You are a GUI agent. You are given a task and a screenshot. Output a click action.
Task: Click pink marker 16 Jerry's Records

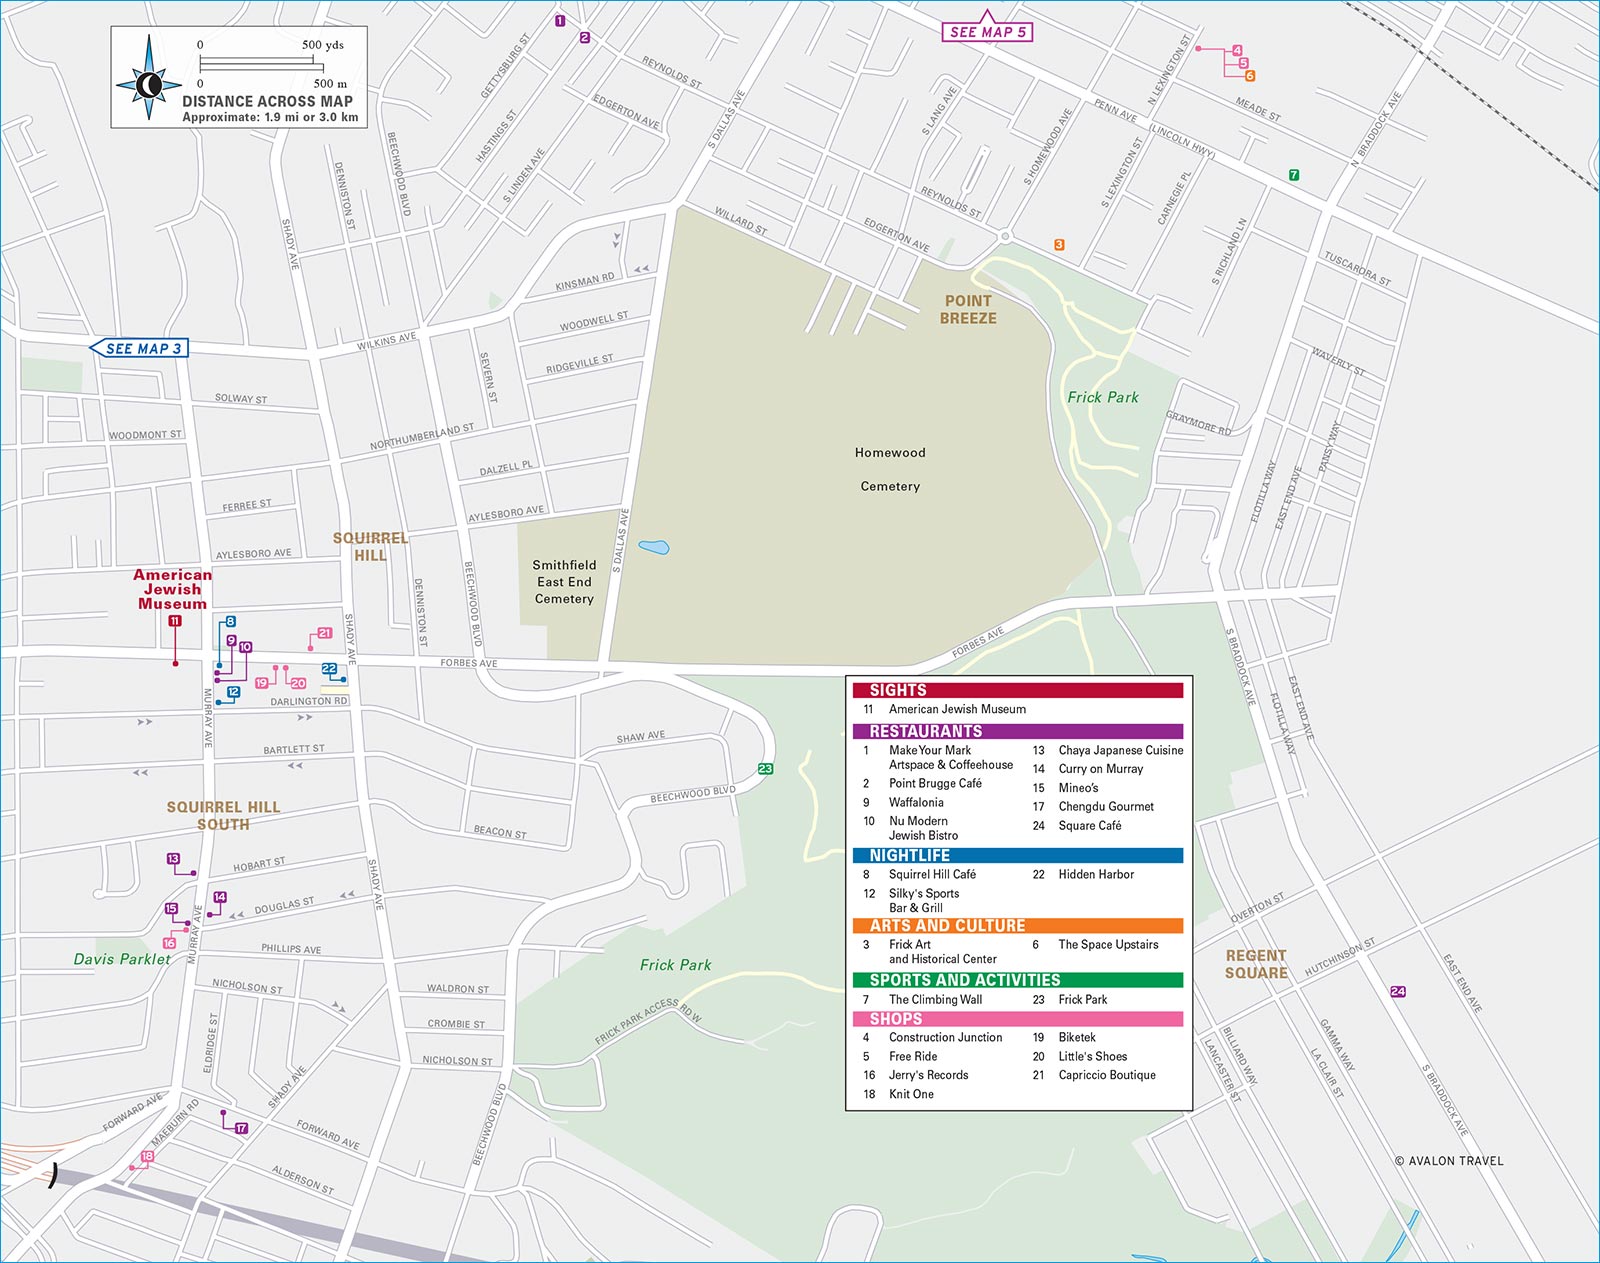(169, 943)
